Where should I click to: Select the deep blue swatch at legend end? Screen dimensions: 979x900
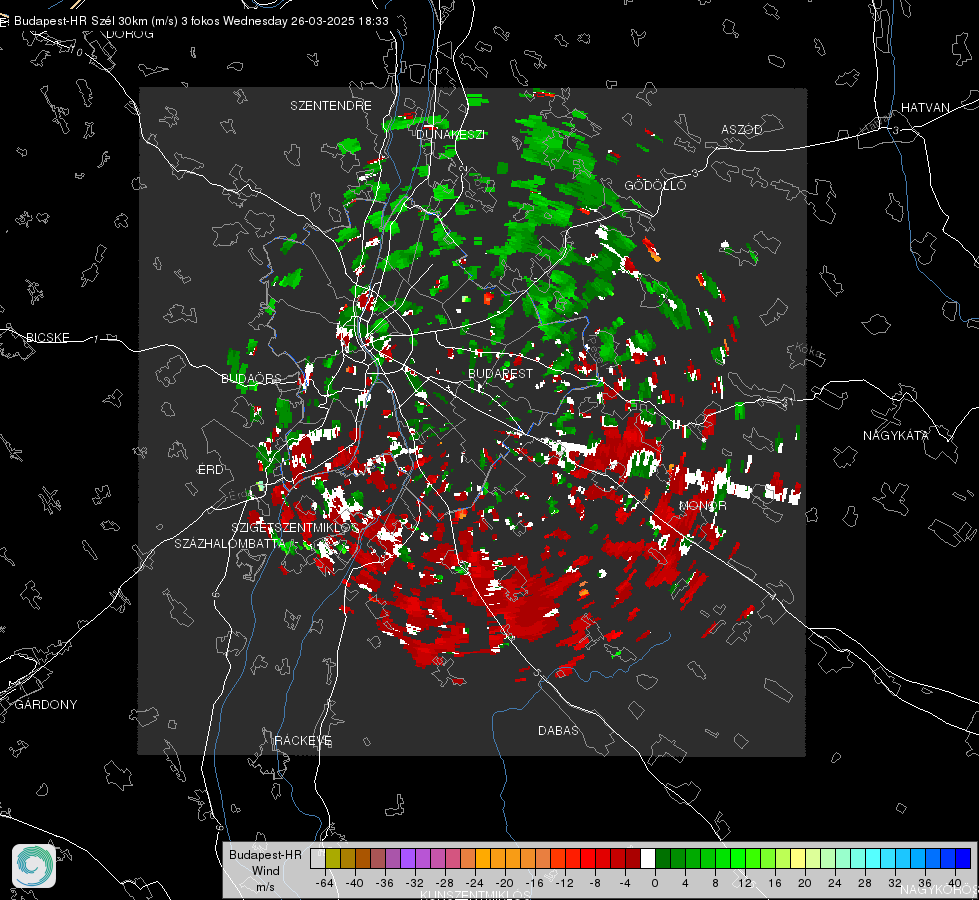pos(963,858)
